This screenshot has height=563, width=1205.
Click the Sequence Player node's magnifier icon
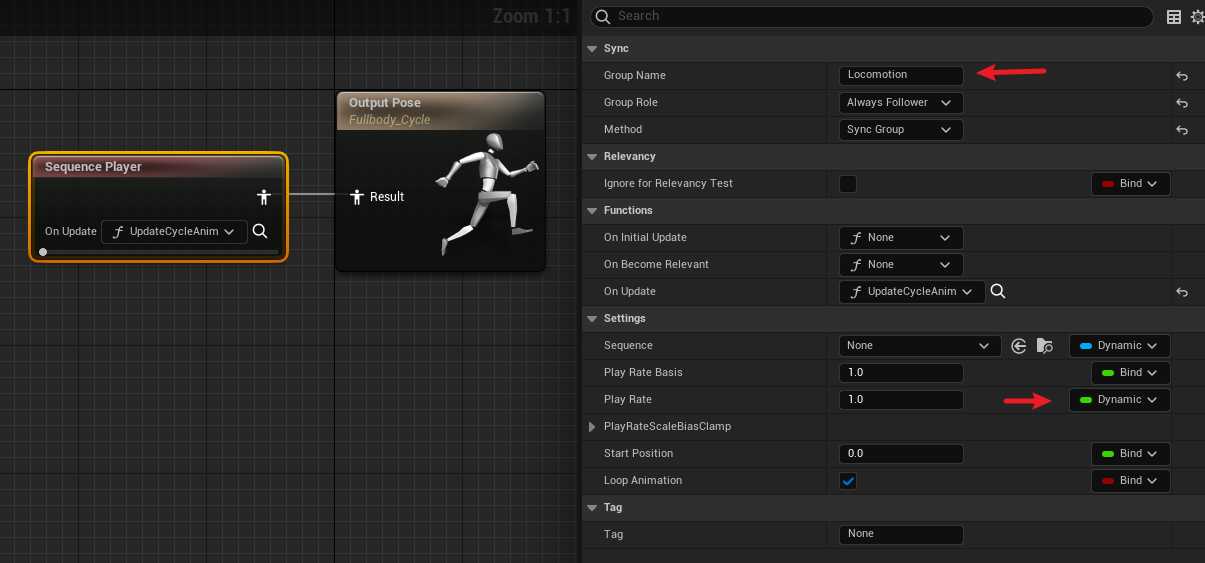260,231
